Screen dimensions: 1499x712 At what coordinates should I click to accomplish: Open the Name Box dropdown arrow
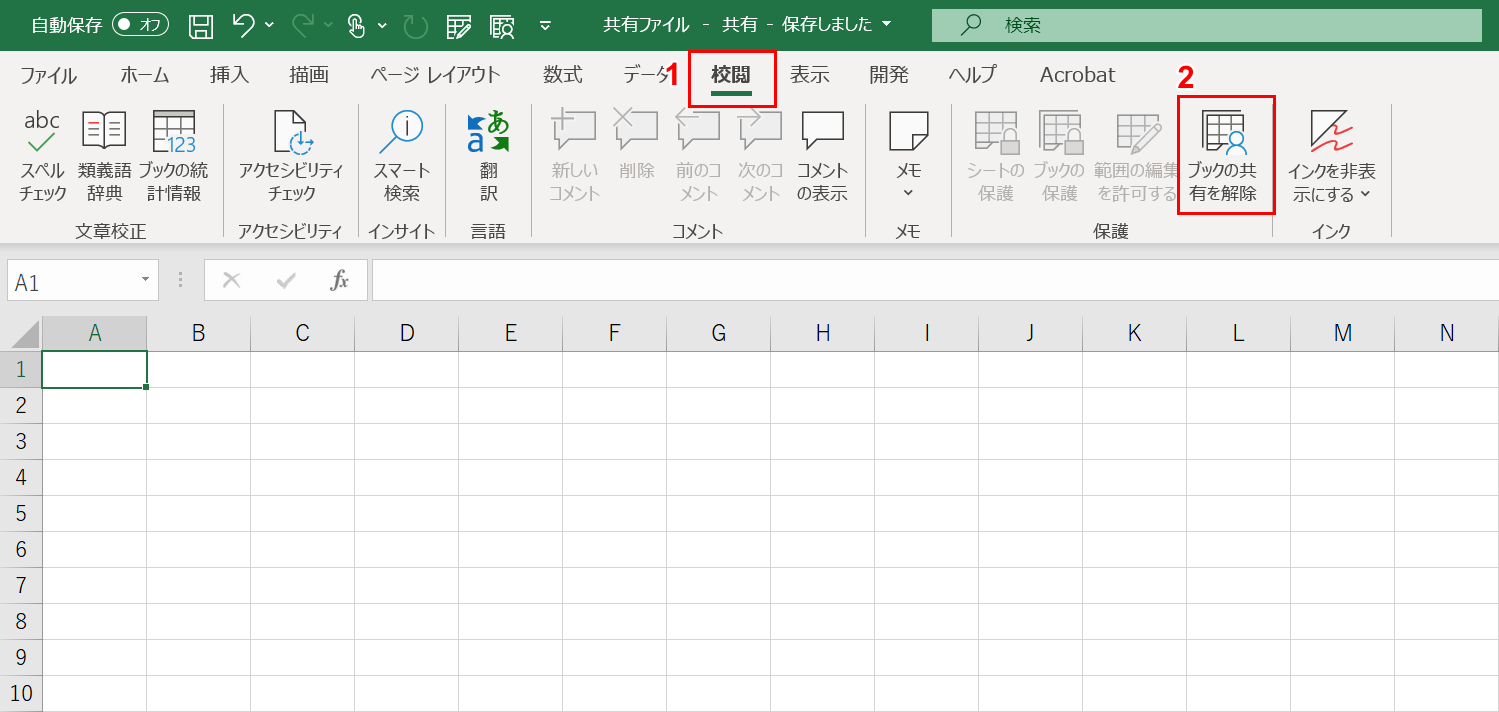145,281
